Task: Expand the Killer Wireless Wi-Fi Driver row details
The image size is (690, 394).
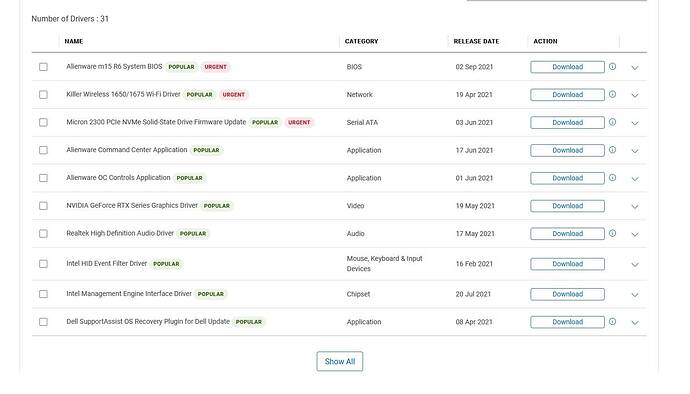Action: [635, 95]
